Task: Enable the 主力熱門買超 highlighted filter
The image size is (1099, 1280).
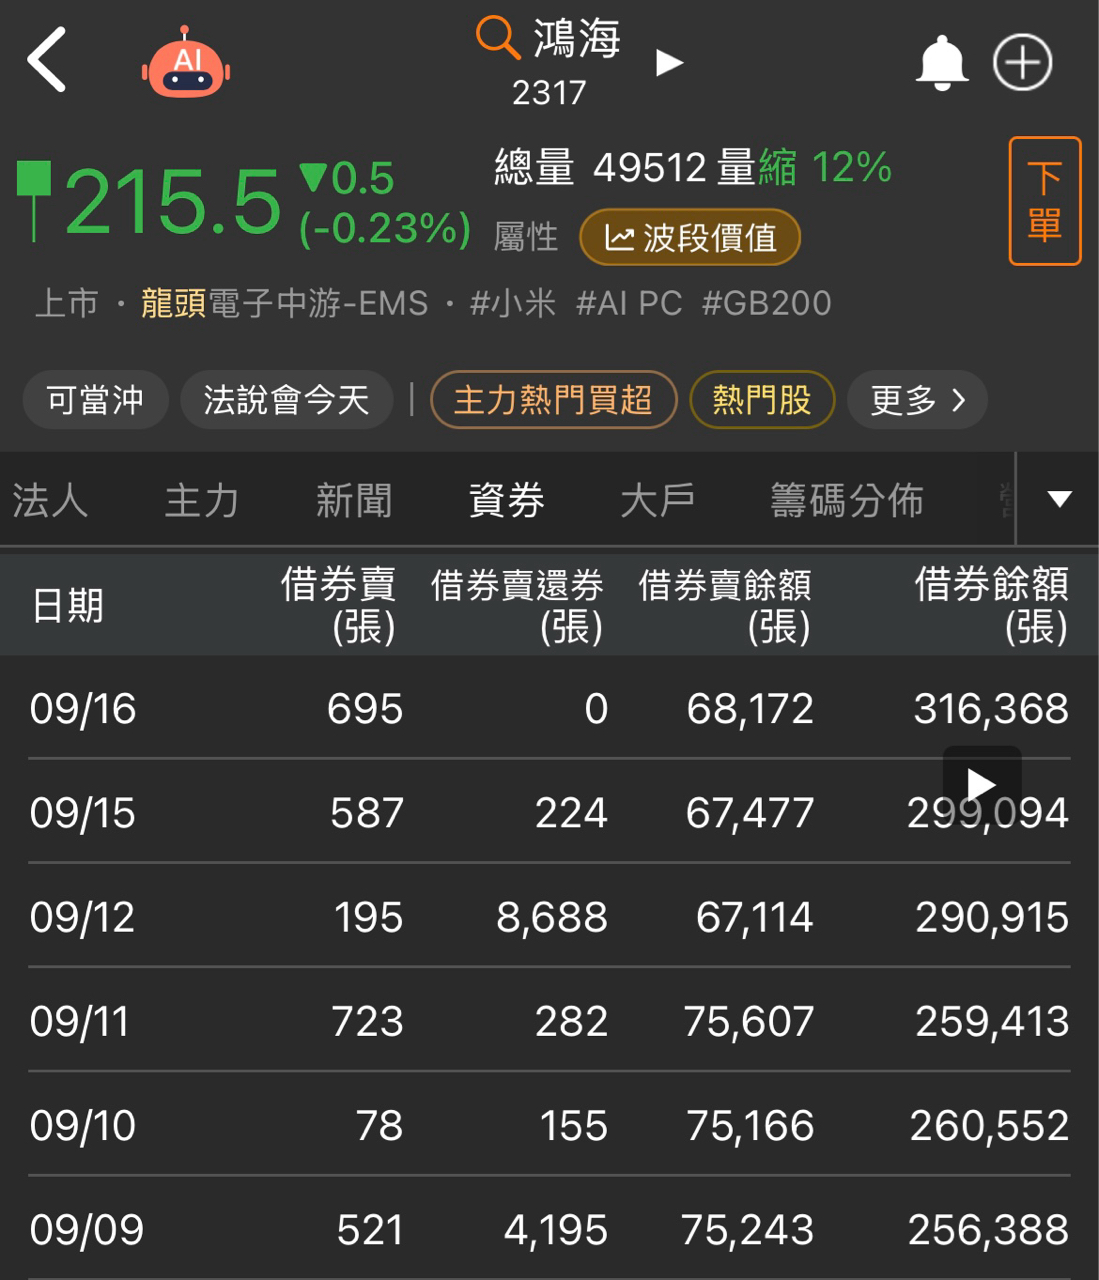Action: [553, 399]
